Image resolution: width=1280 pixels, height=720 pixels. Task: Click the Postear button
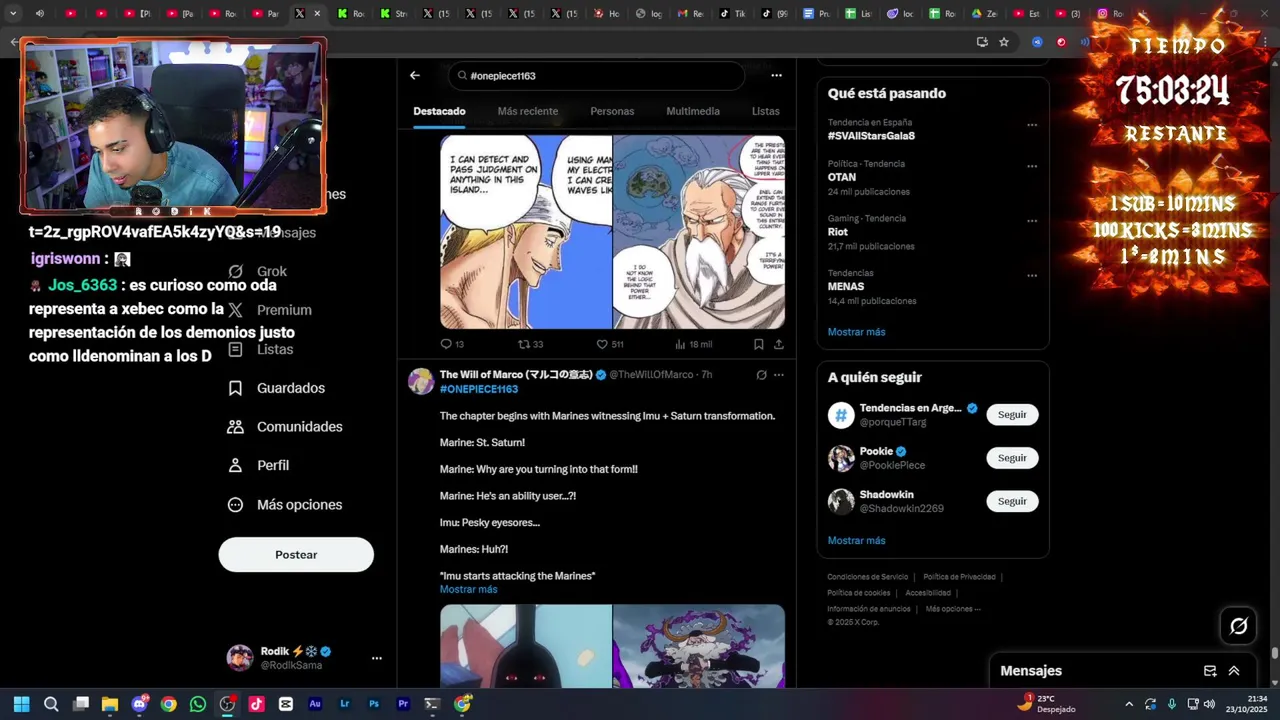[x=296, y=555]
